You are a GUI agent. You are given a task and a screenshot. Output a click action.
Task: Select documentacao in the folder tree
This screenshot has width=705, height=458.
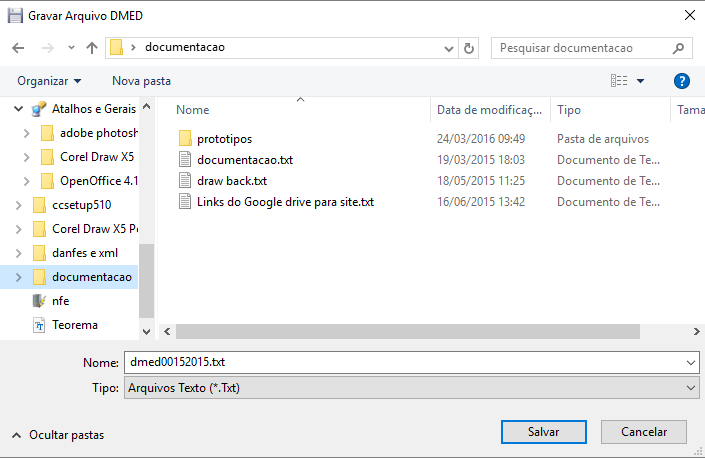[x=92, y=277]
